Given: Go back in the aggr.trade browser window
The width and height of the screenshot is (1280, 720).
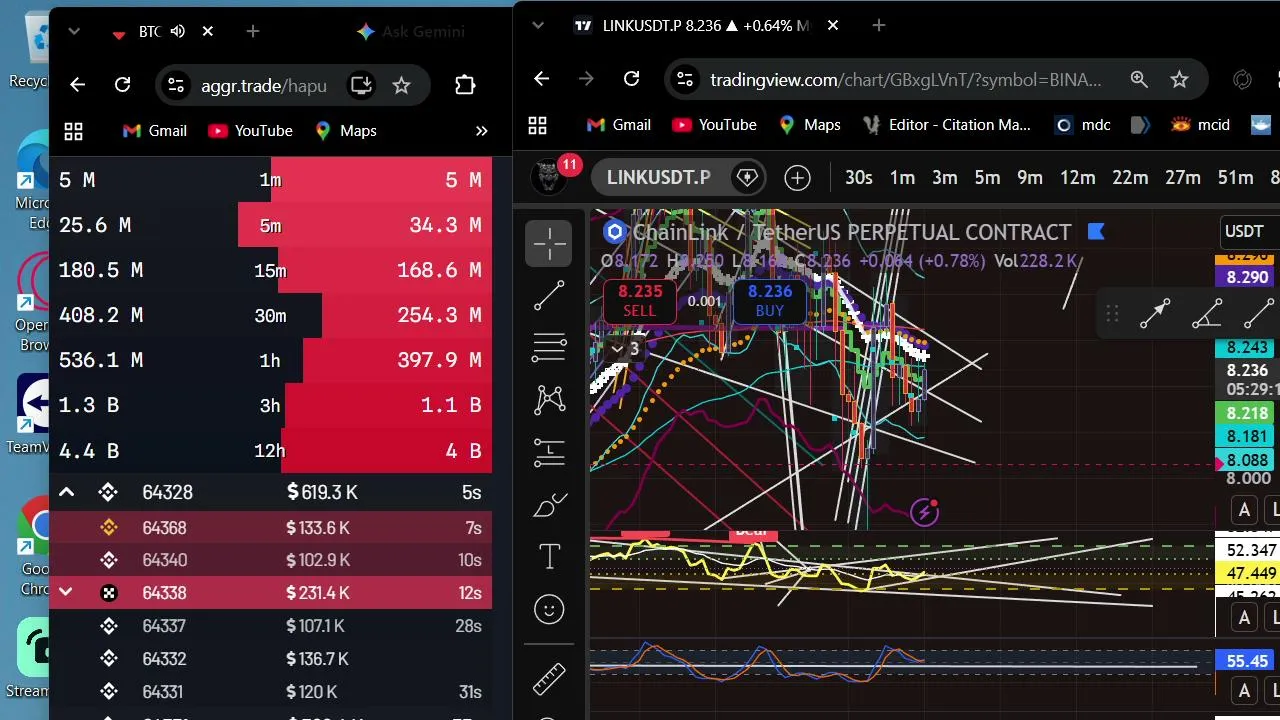Looking at the screenshot, I should (77, 85).
